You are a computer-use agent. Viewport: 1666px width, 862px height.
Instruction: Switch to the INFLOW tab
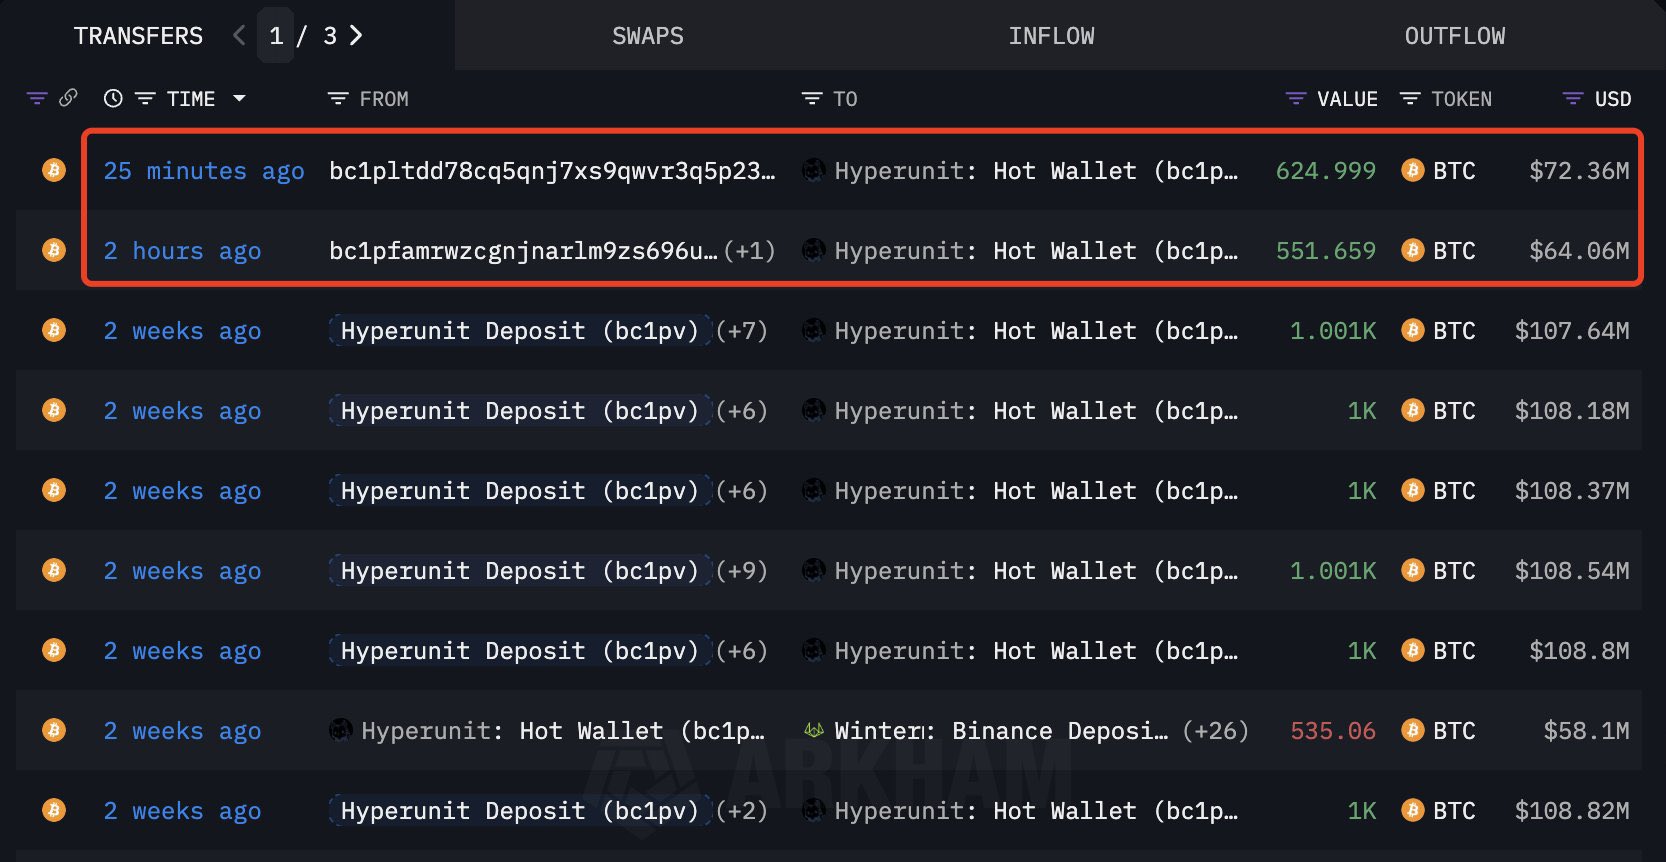(1051, 36)
